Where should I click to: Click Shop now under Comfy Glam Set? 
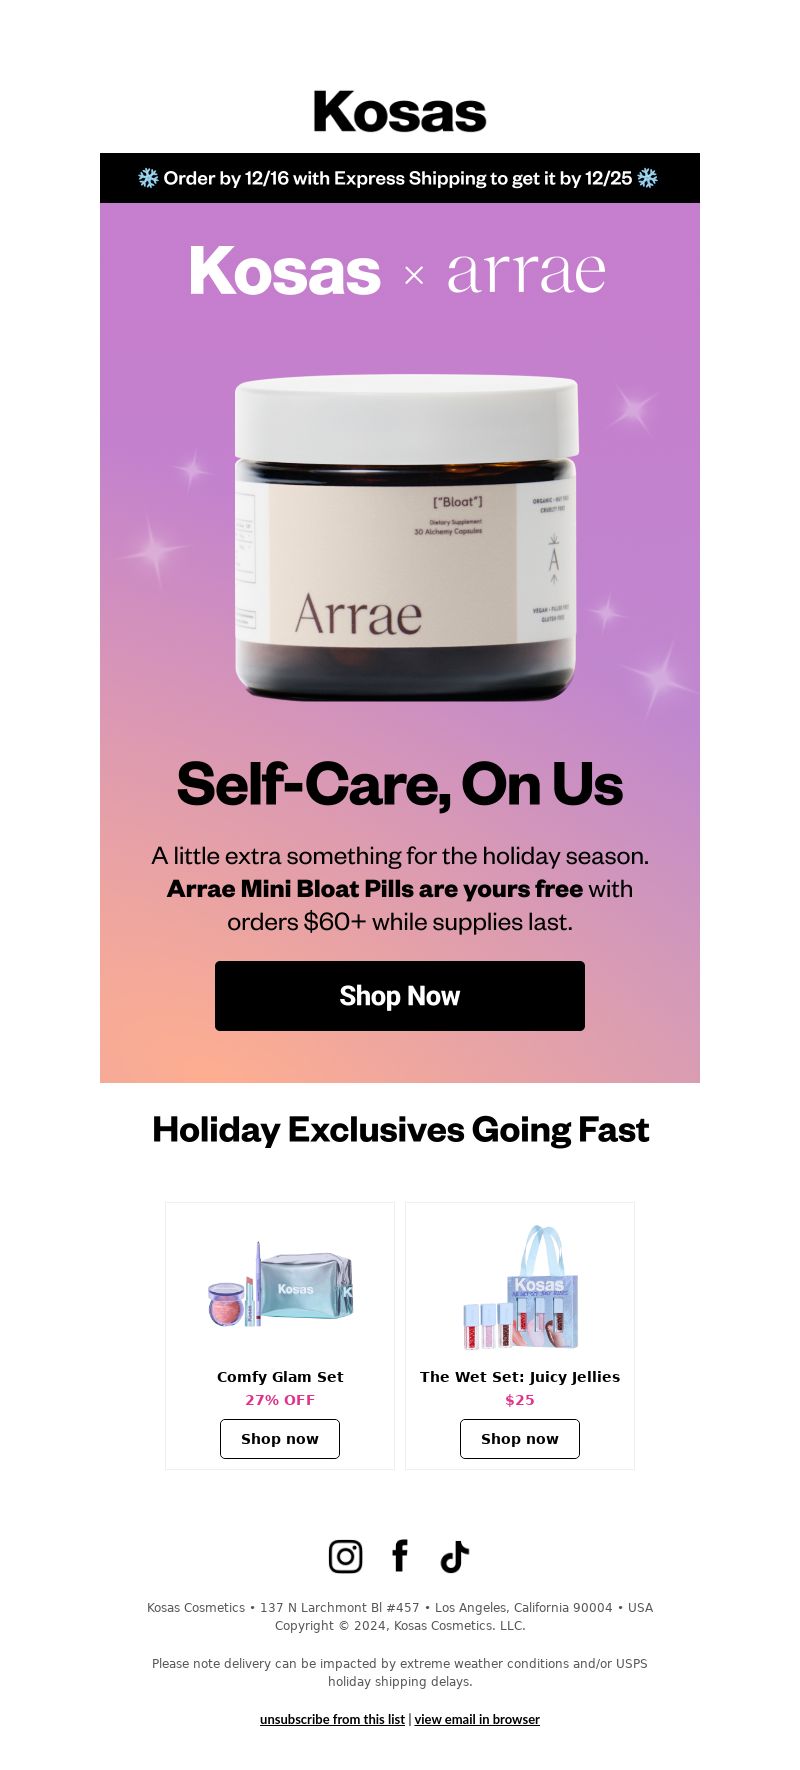point(280,1439)
